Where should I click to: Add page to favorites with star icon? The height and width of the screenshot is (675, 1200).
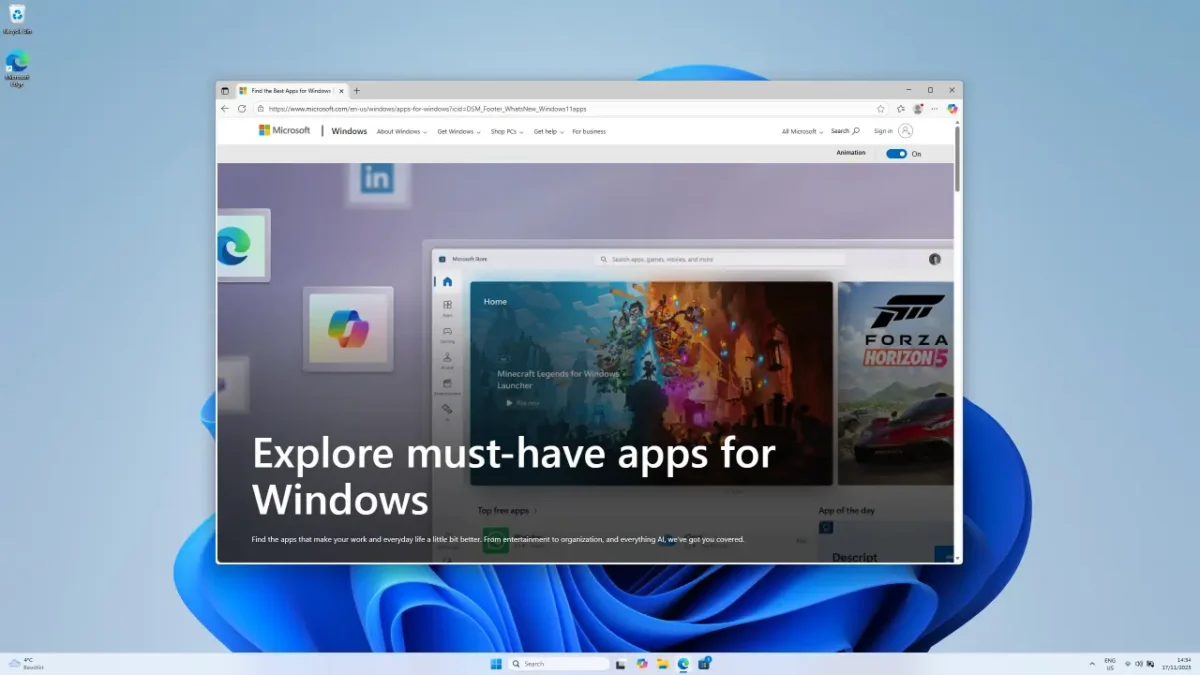coord(881,108)
